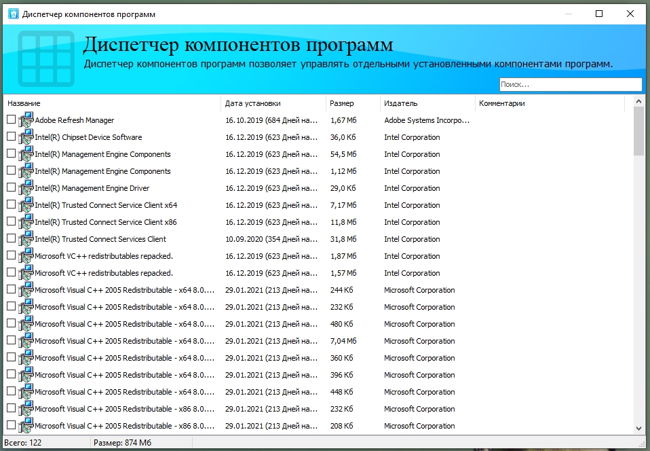This screenshot has width=650, height=451.
Task: Sort by the Размер column header
Action: (353, 104)
